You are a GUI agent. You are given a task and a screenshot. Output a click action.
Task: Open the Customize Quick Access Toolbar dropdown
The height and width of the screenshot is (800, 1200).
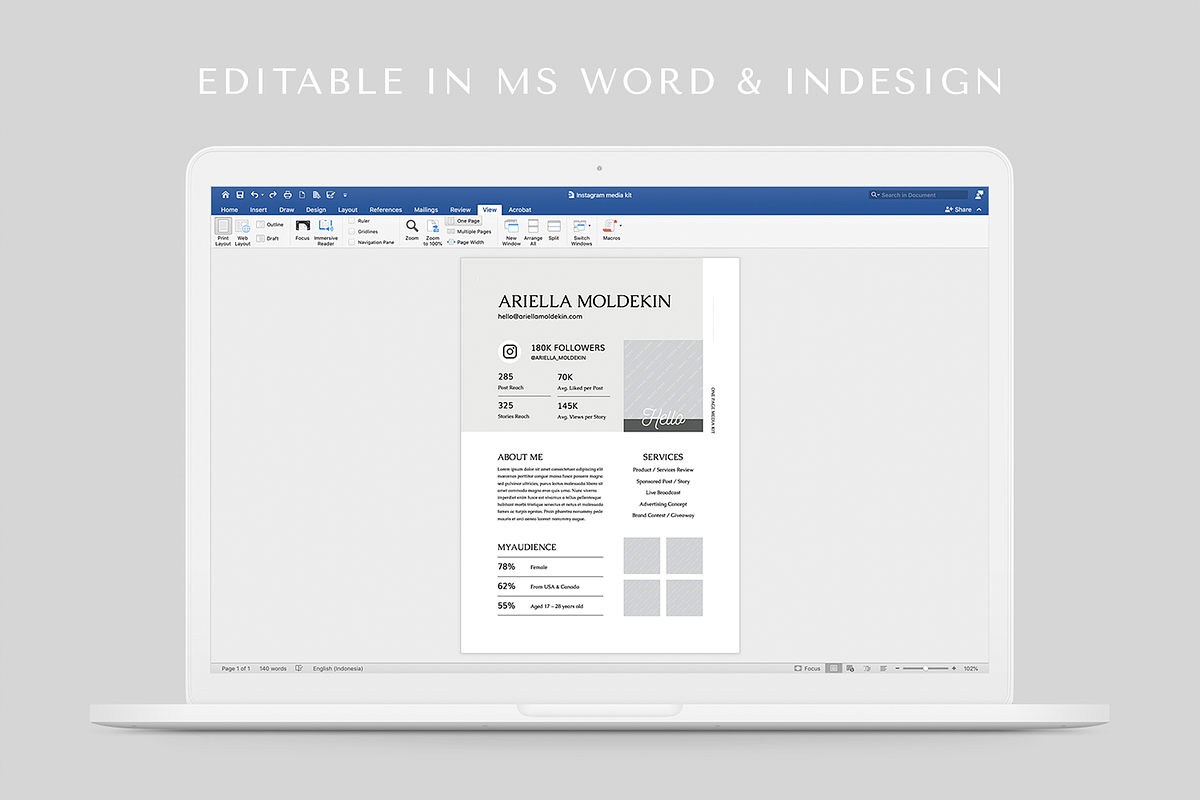[345, 196]
